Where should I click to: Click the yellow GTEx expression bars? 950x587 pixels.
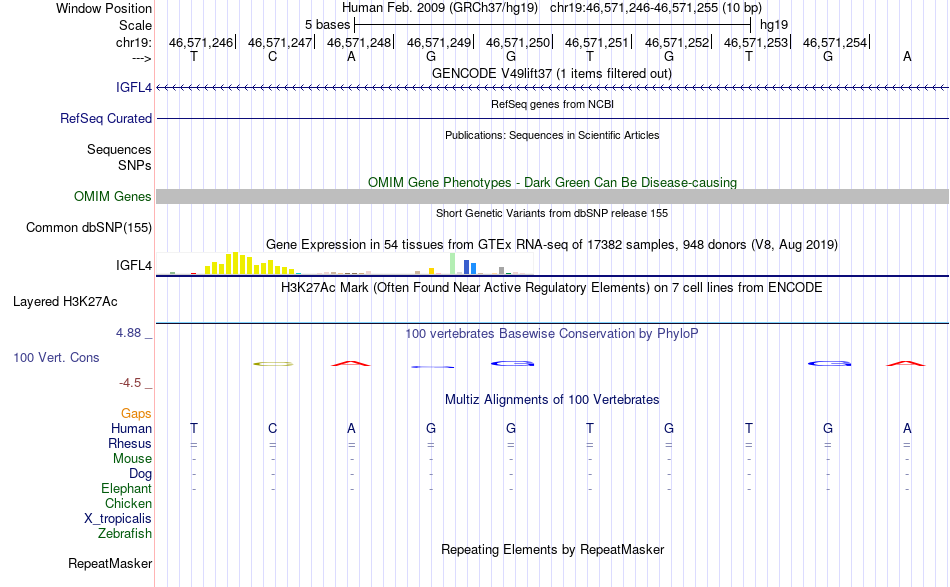point(249,264)
